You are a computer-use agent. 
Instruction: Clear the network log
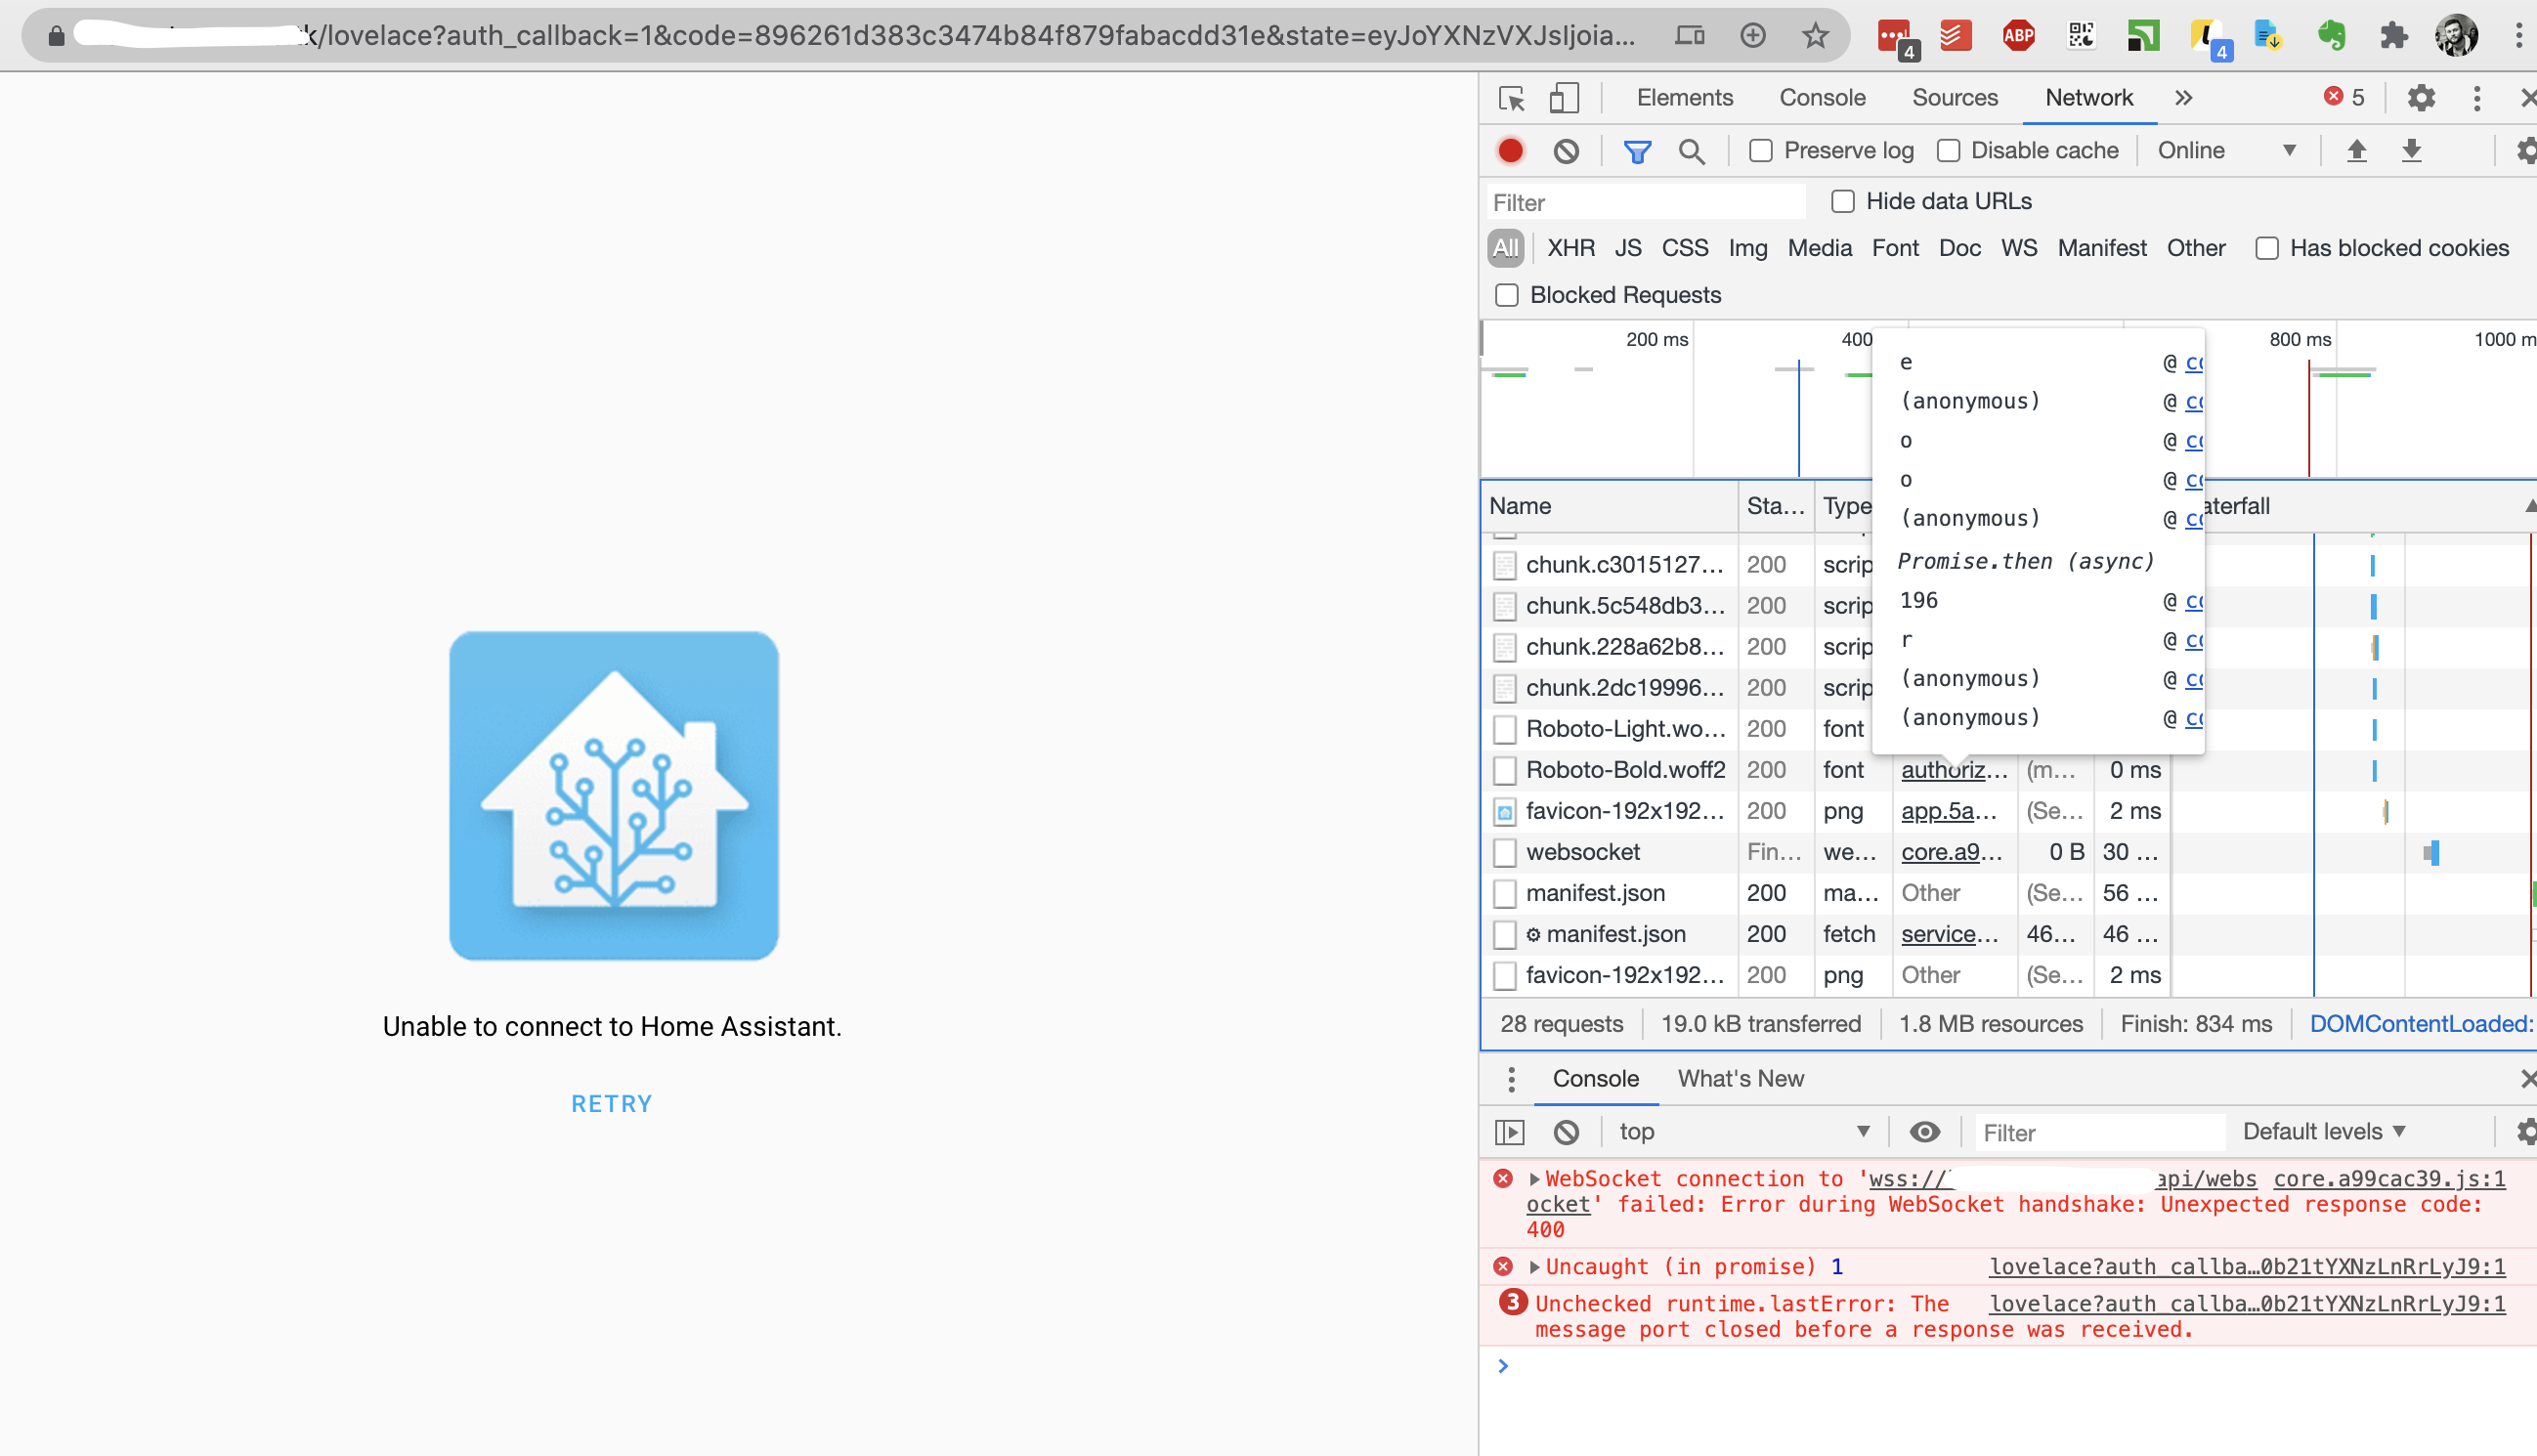tap(1566, 151)
